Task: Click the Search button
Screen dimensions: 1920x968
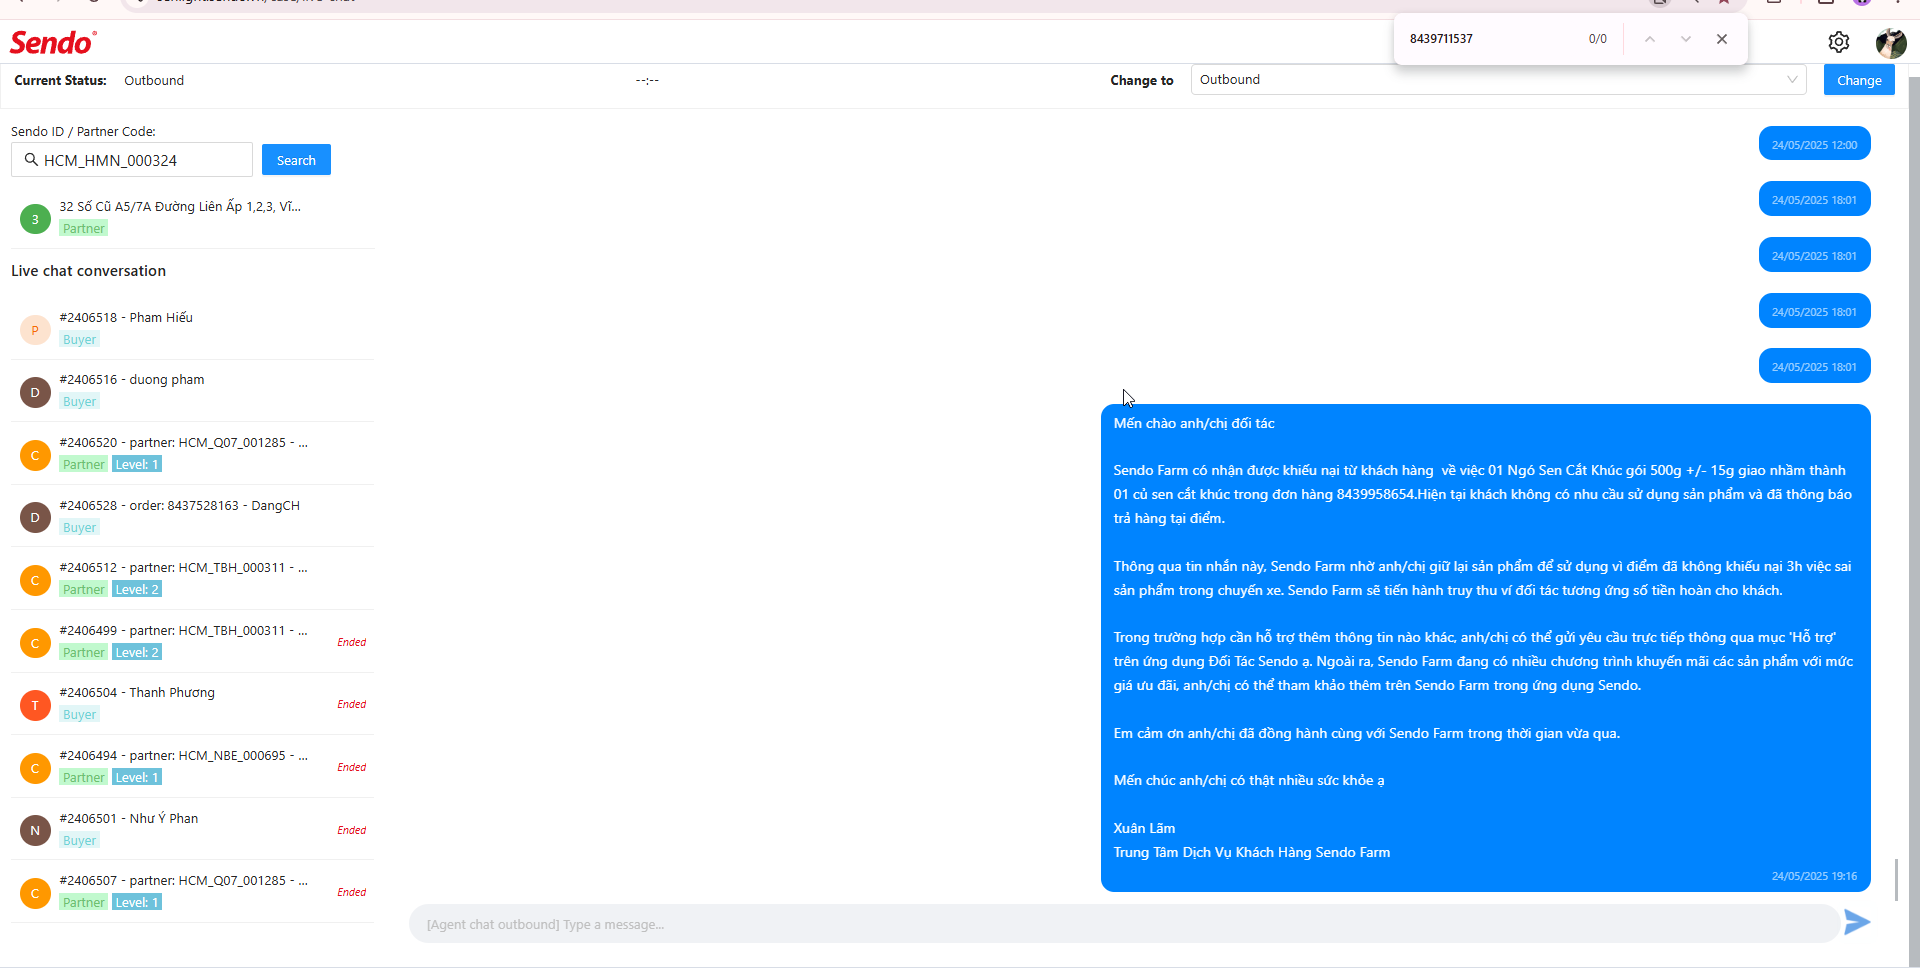Action: tap(296, 160)
